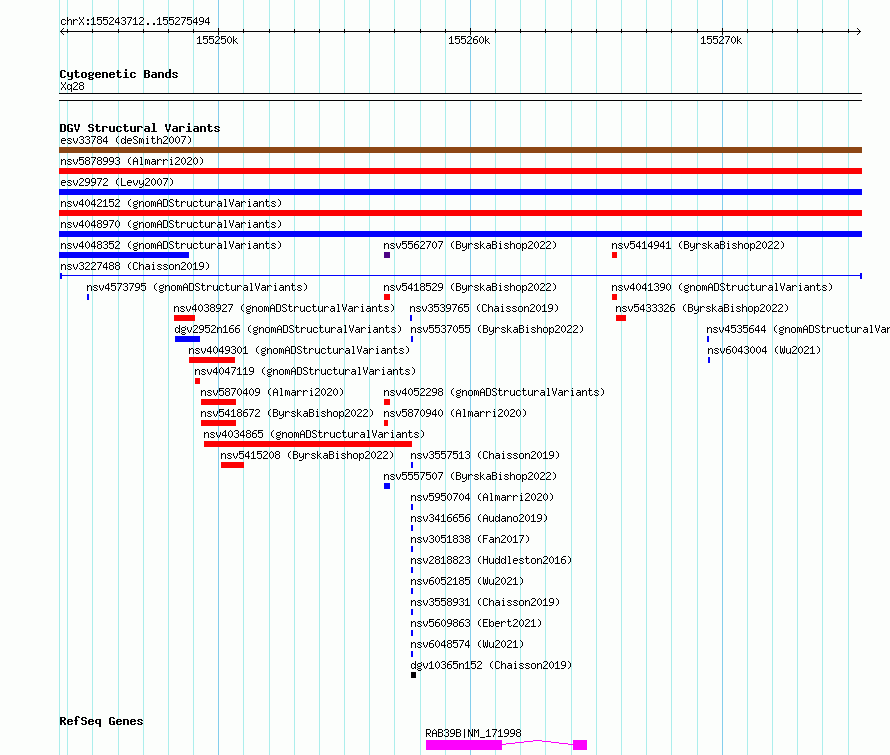Image resolution: width=890 pixels, height=755 pixels.
Task: Click the red nsv4052298 variant marker
Action: click(x=387, y=402)
